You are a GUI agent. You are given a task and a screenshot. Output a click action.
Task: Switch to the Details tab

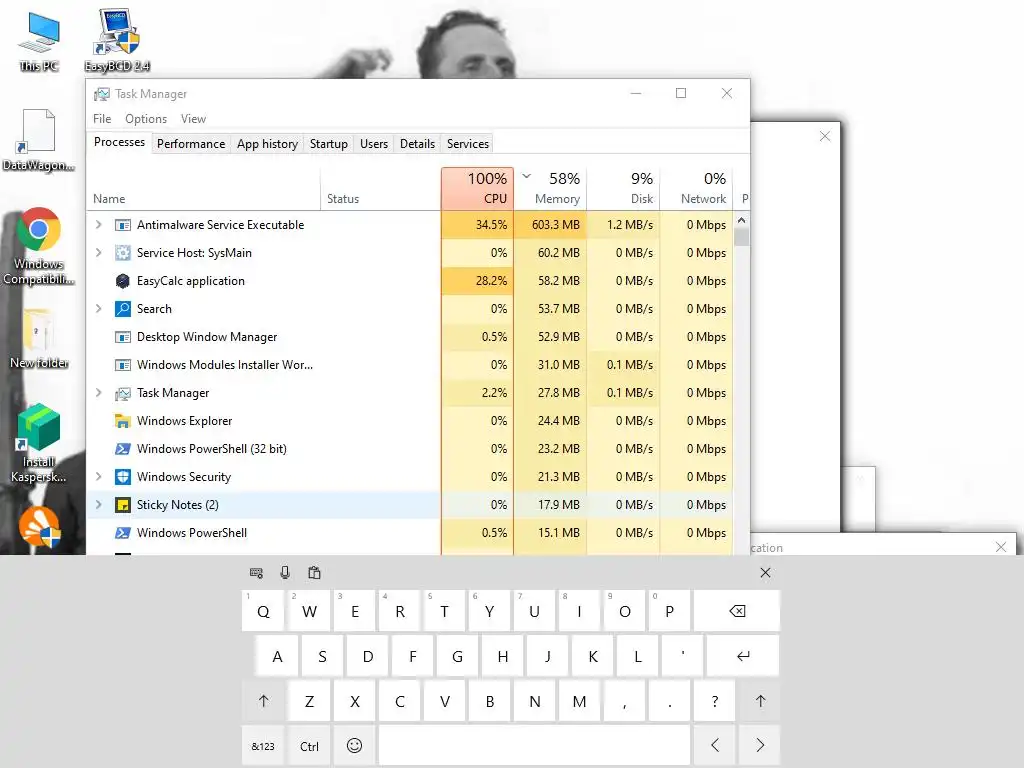point(417,144)
